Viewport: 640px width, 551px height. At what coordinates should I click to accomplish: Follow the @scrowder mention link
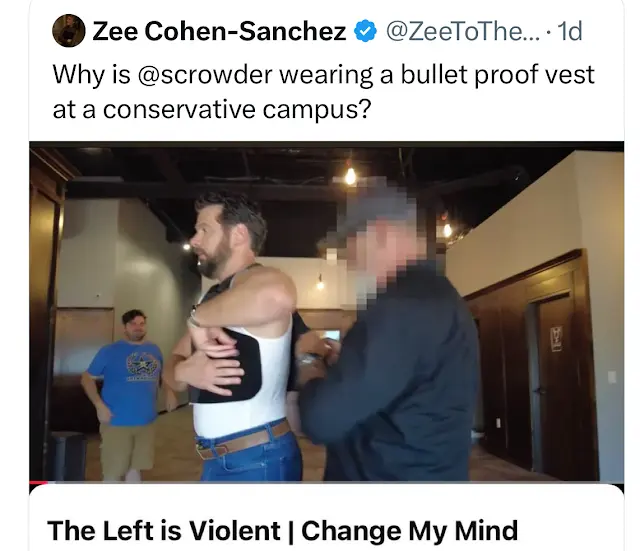[205, 75]
